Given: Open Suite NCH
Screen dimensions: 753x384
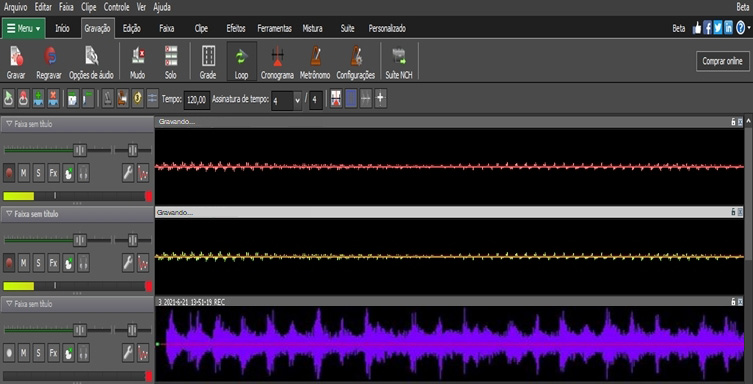Looking at the screenshot, I should coord(399,61).
